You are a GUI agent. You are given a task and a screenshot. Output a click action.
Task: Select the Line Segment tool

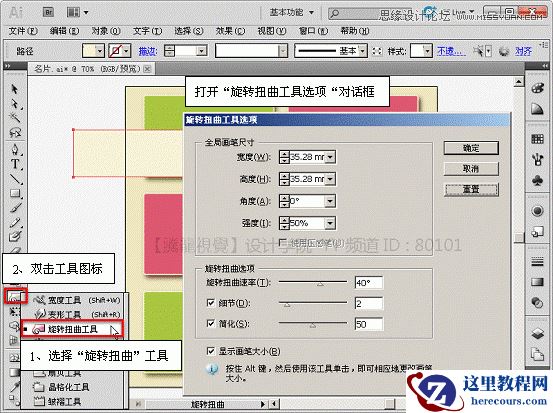click(x=14, y=178)
